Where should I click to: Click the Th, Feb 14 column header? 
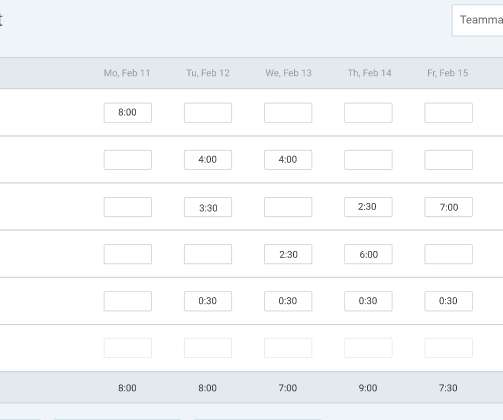(370, 73)
